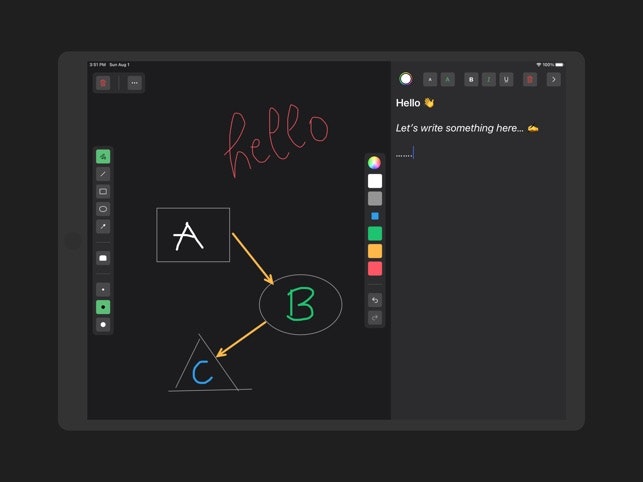Pick the orange color swatch
643x482 pixels.
pyautogui.click(x=375, y=251)
